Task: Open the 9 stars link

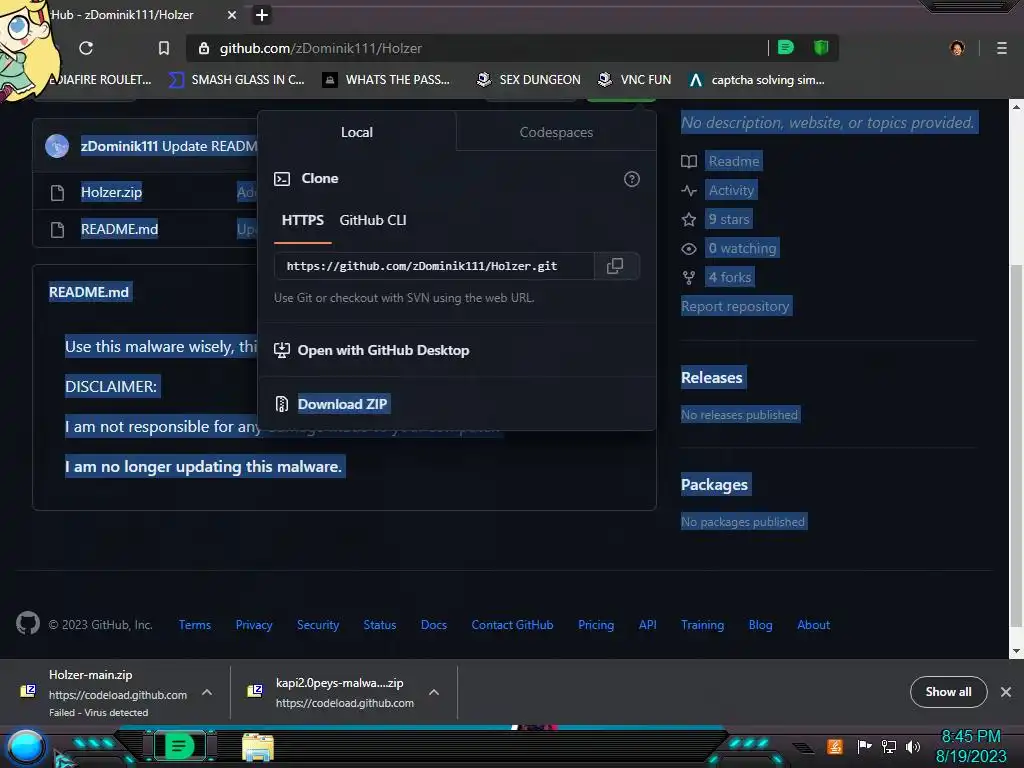Action: pos(729,219)
